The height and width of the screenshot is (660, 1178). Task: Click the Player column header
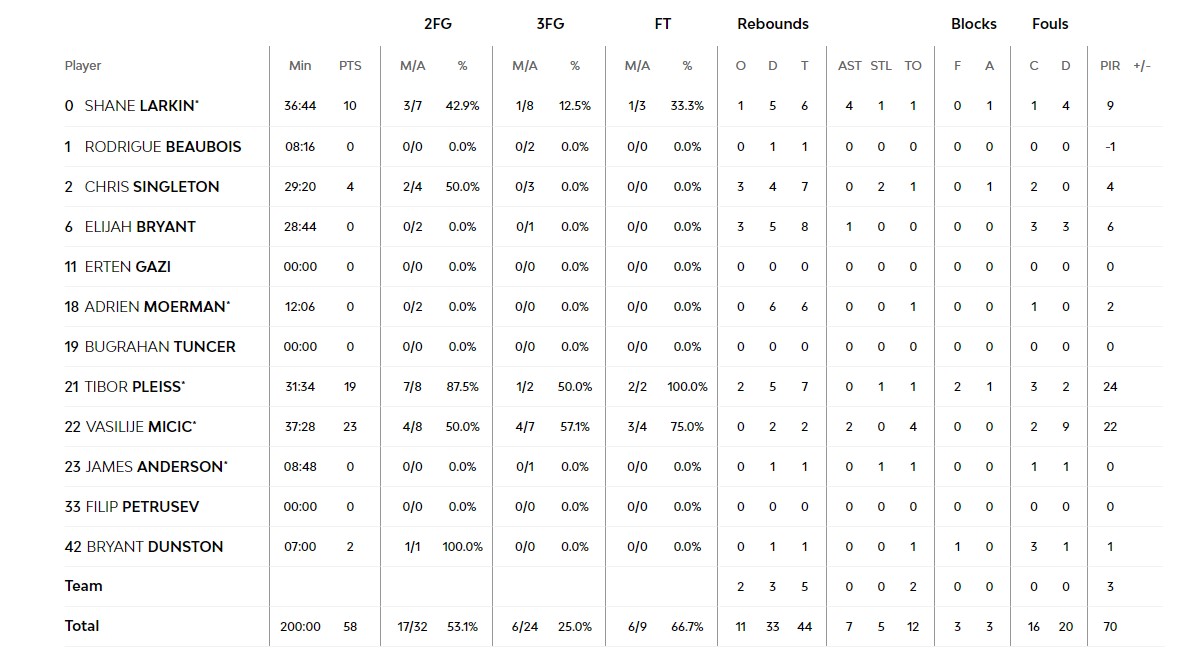tap(83, 66)
